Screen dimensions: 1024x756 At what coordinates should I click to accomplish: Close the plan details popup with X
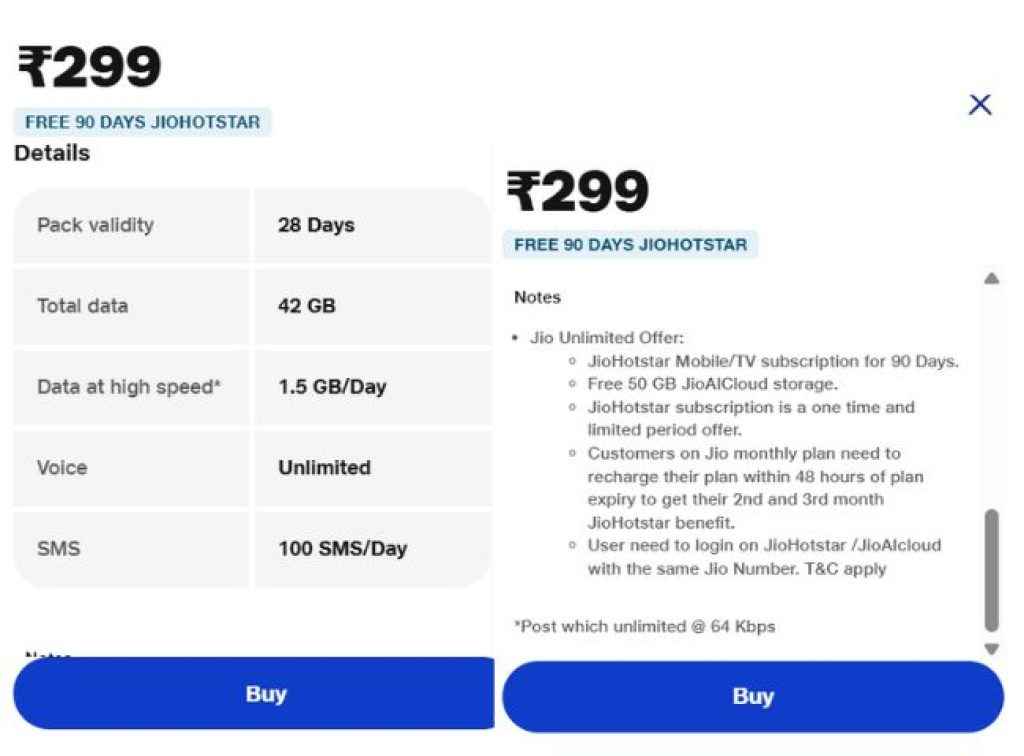click(x=980, y=104)
